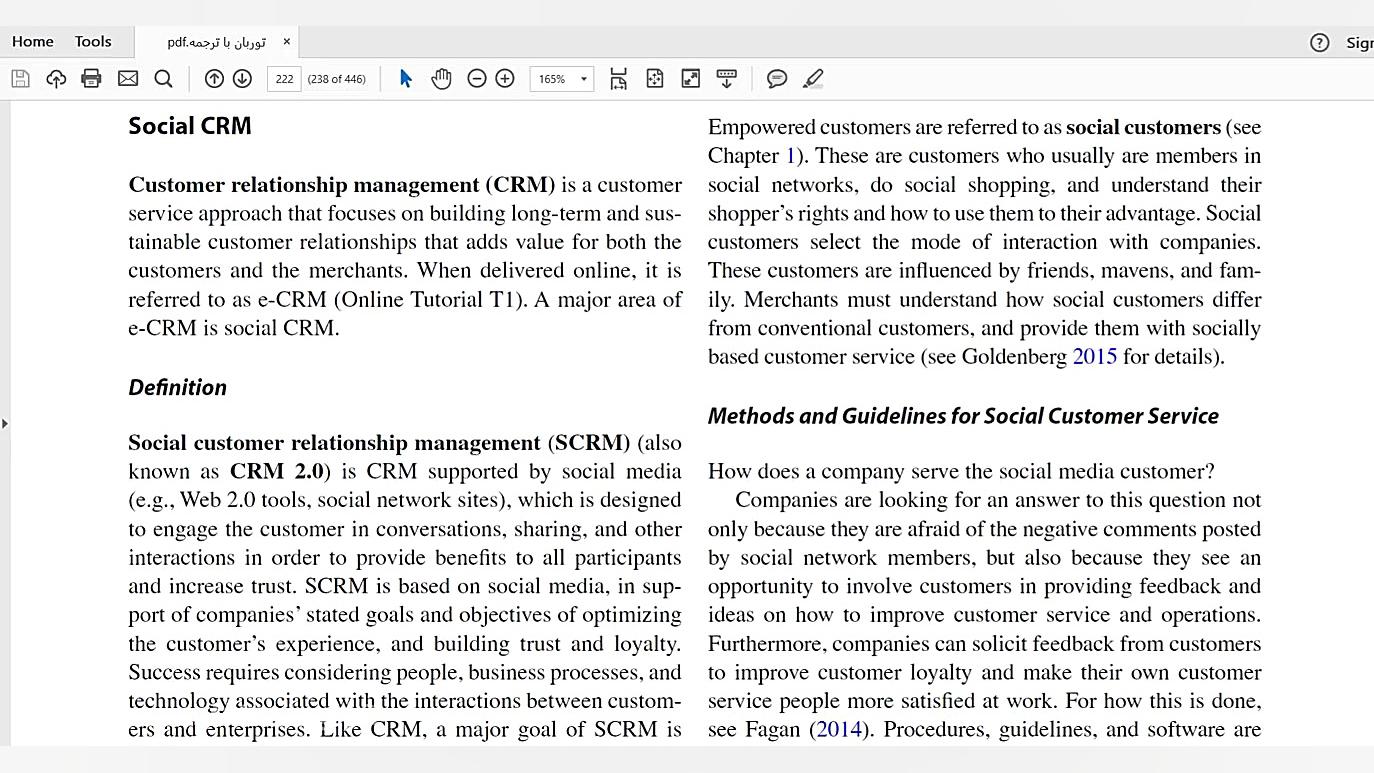Print the document with printer icon

pyautogui.click(x=91, y=78)
